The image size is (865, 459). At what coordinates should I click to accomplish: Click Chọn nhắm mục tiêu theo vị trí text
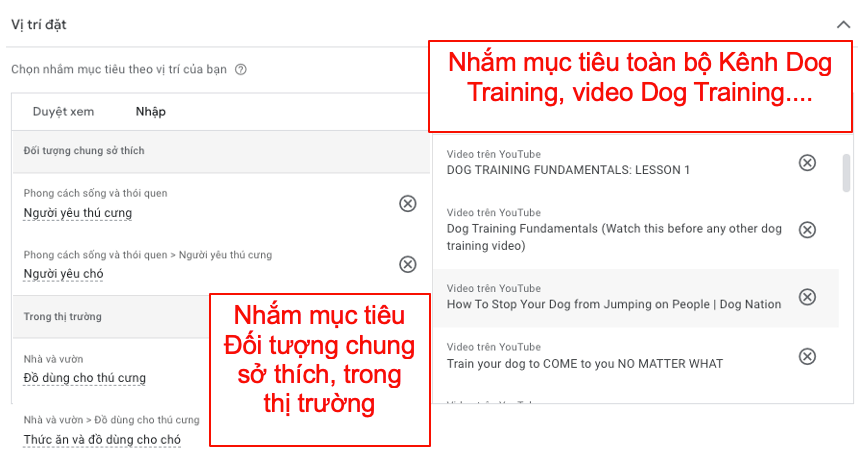click(x=119, y=70)
